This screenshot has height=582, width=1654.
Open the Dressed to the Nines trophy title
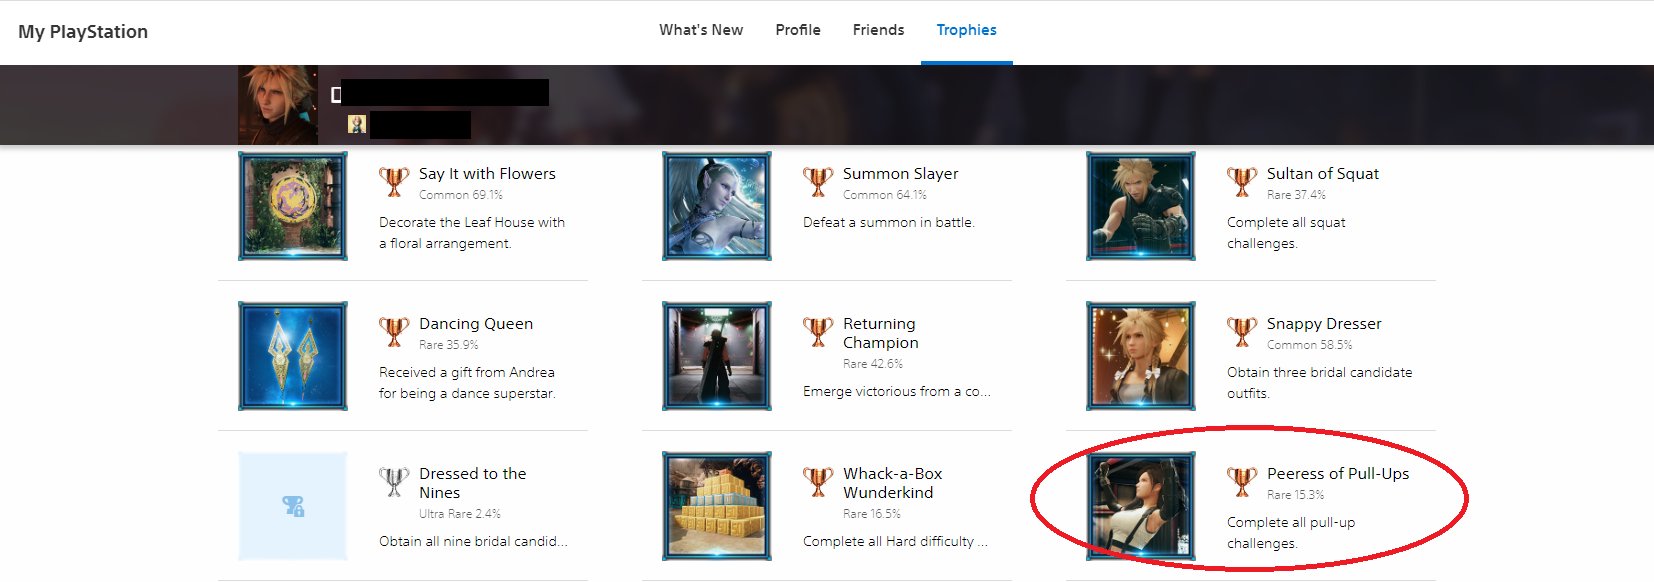click(x=472, y=483)
